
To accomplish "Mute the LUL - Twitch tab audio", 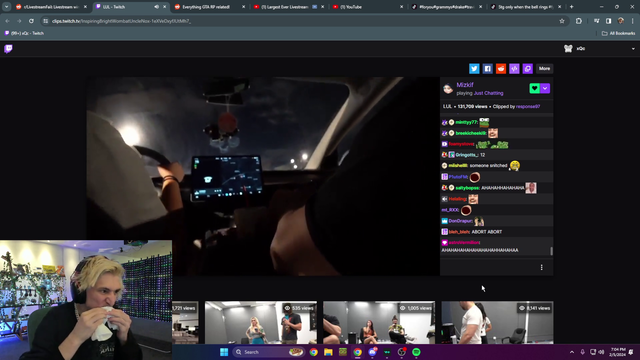I will pyautogui.click(x=157, y=7).
